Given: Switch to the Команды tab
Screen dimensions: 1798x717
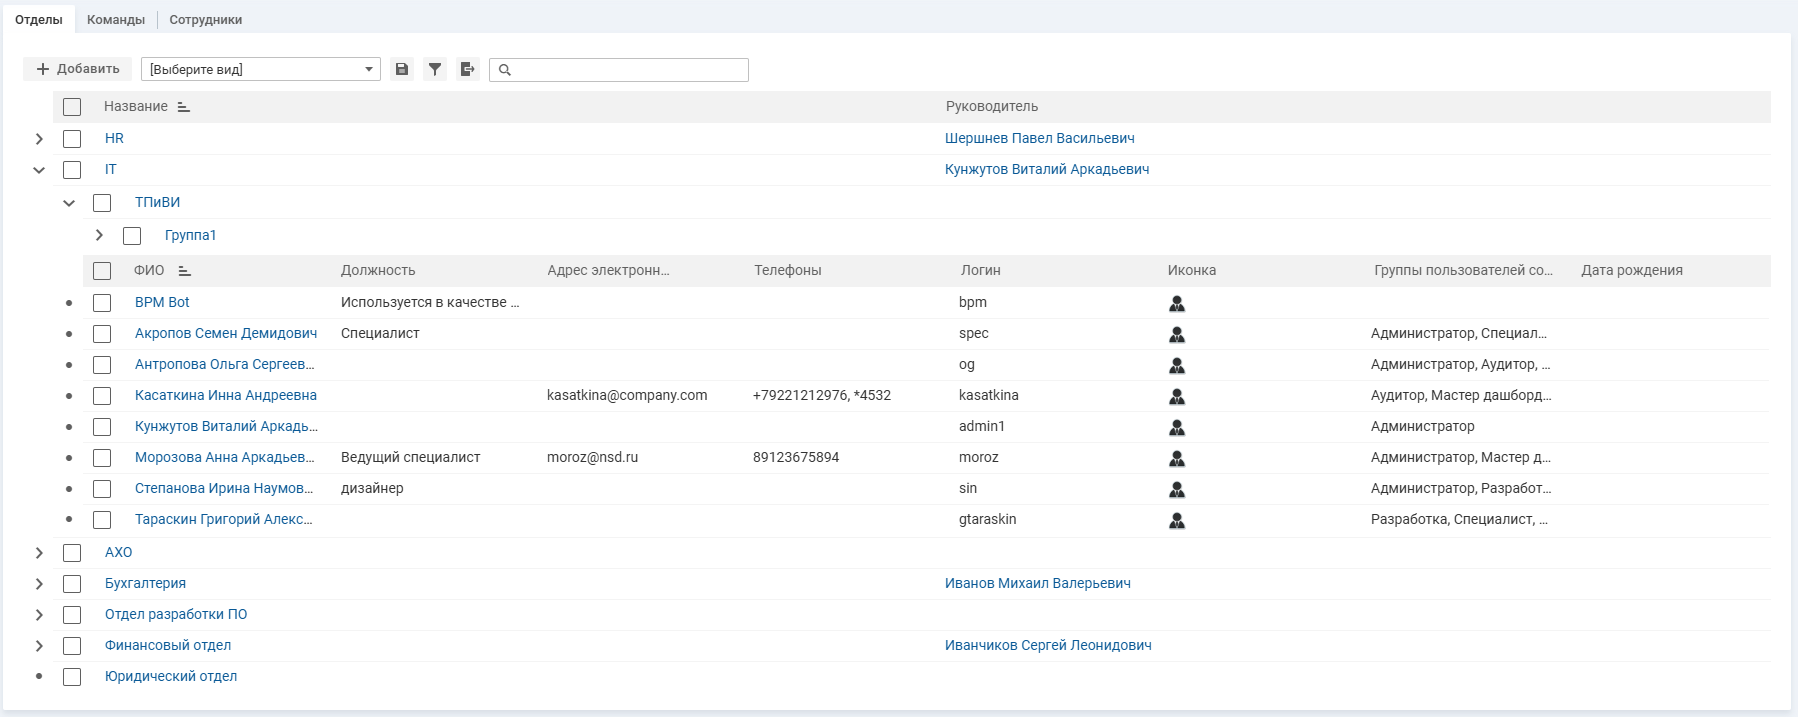Looking at the screenshot, I should (x=116, y=20).
